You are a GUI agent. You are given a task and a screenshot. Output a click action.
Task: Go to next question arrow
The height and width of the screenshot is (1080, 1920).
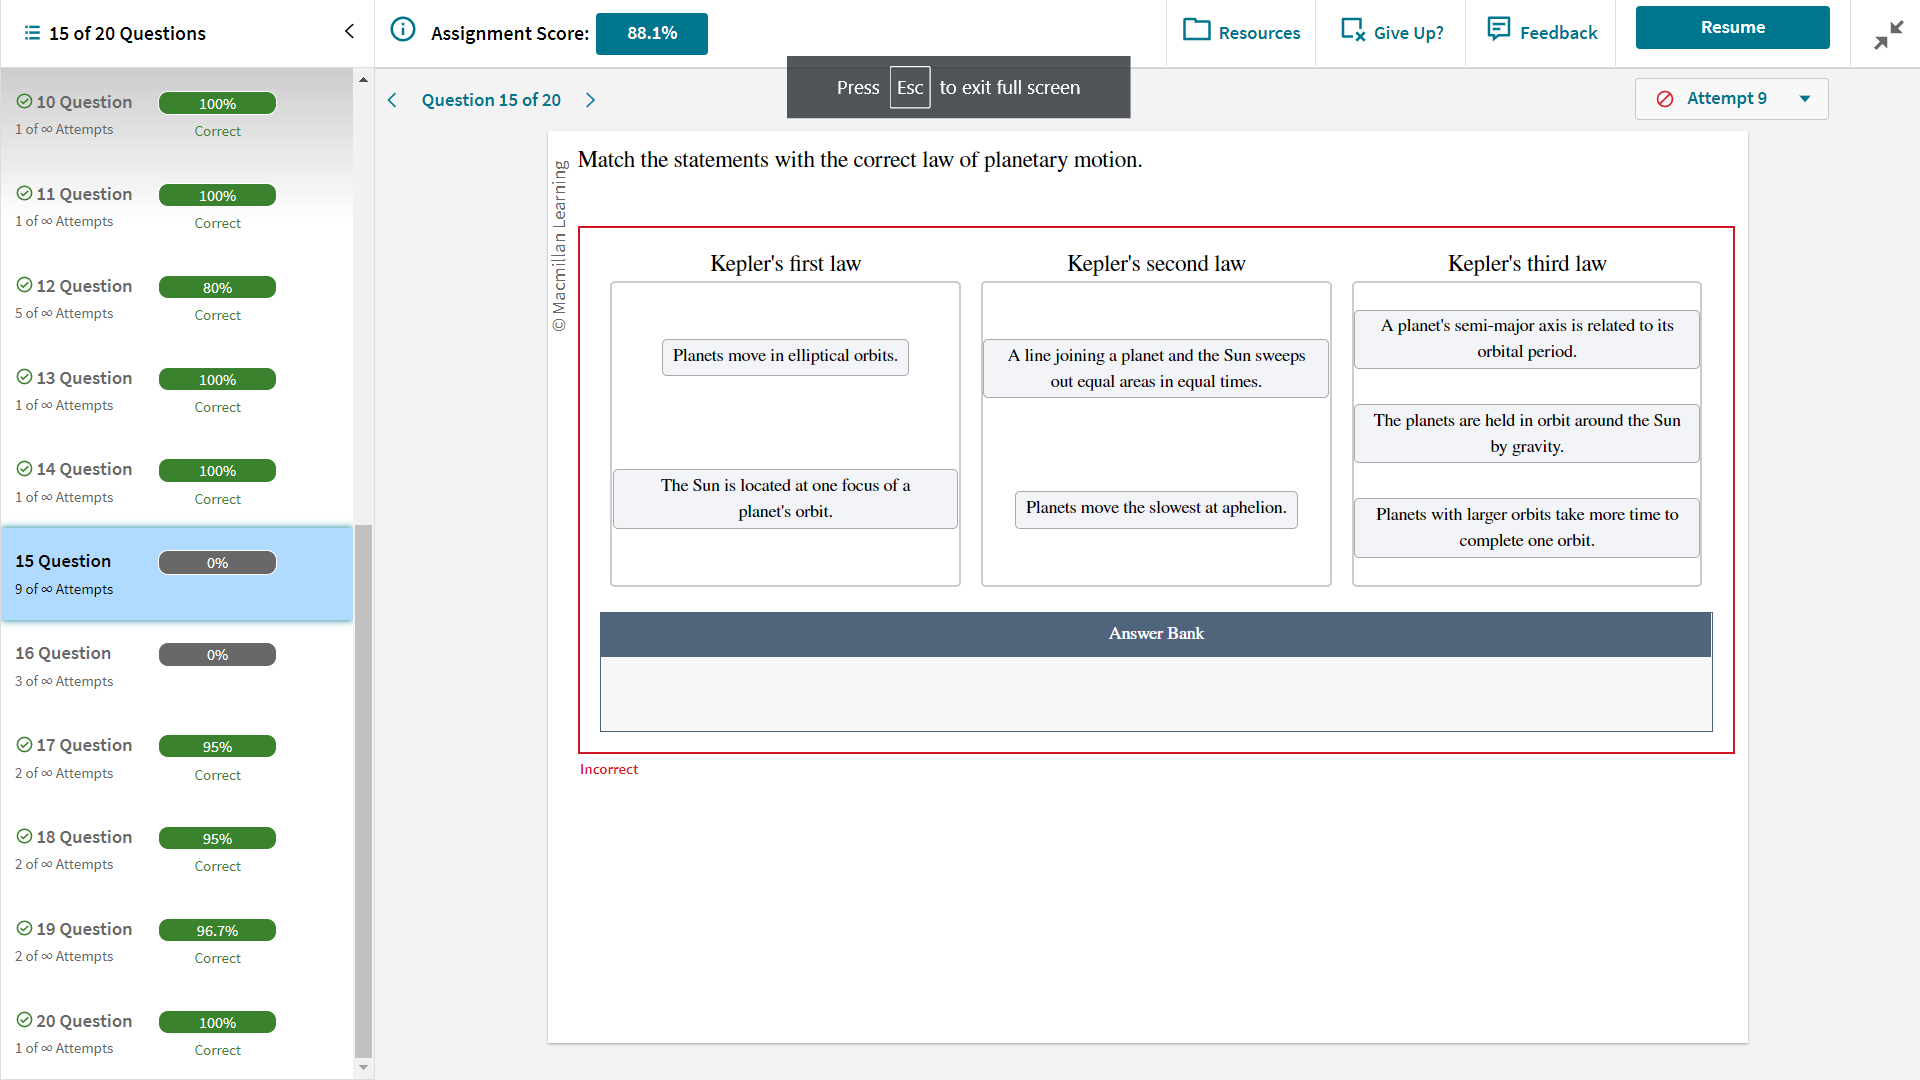click(x=591, y=100)
